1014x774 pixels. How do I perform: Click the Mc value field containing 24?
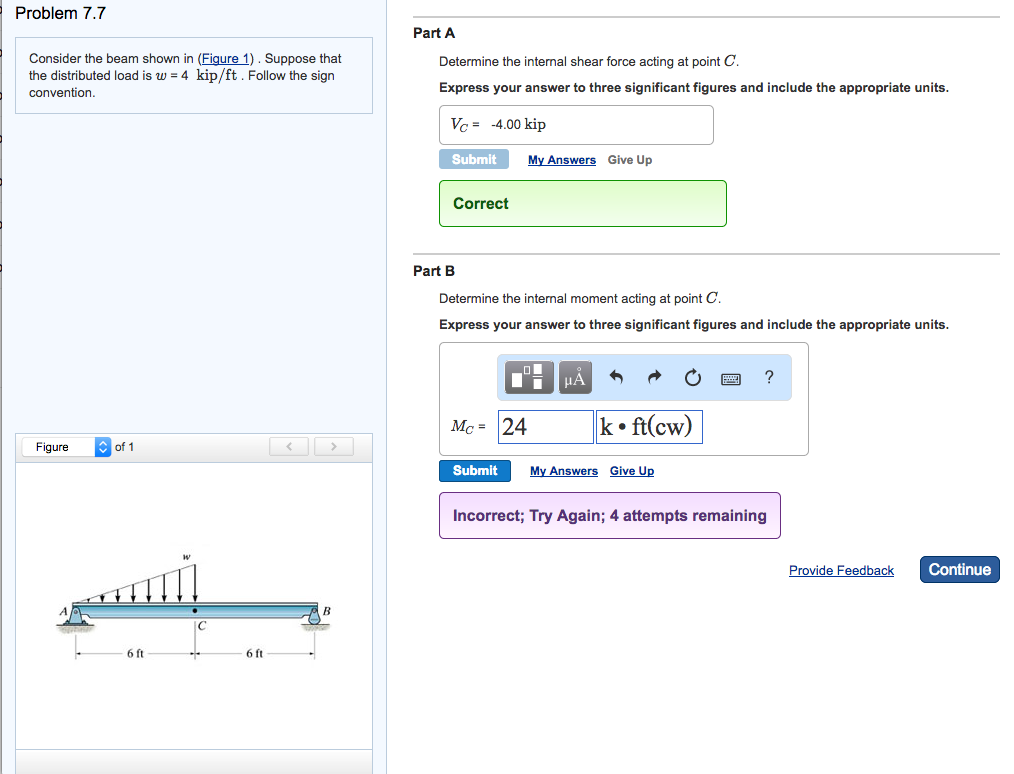point(545,427)
